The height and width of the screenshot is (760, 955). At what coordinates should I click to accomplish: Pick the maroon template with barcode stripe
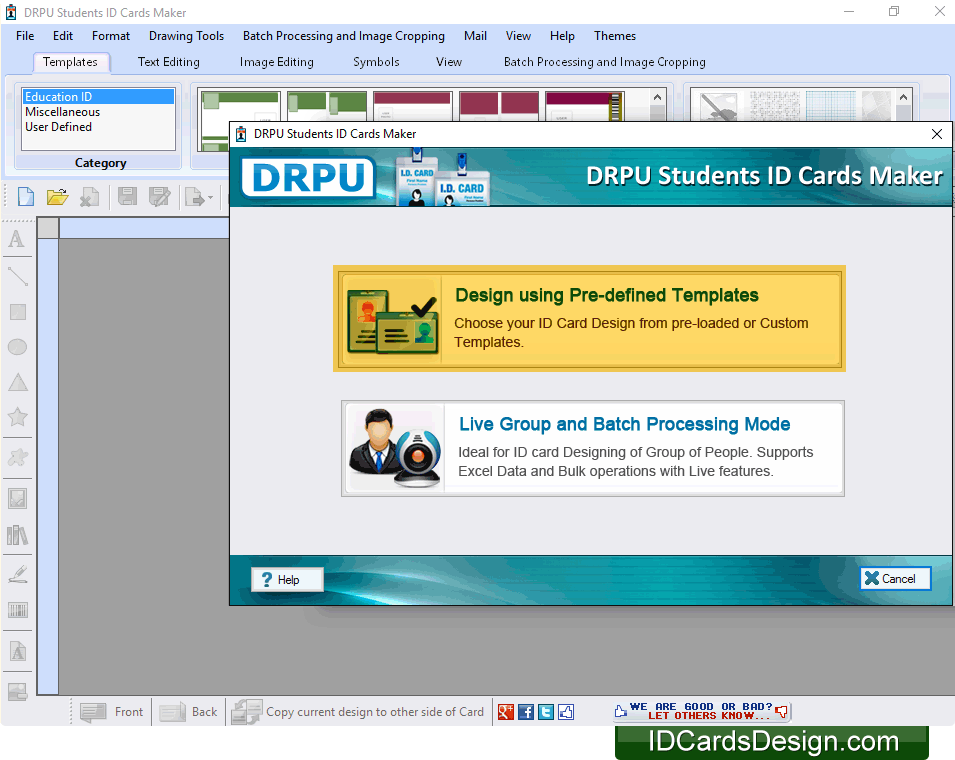(585, 106)
